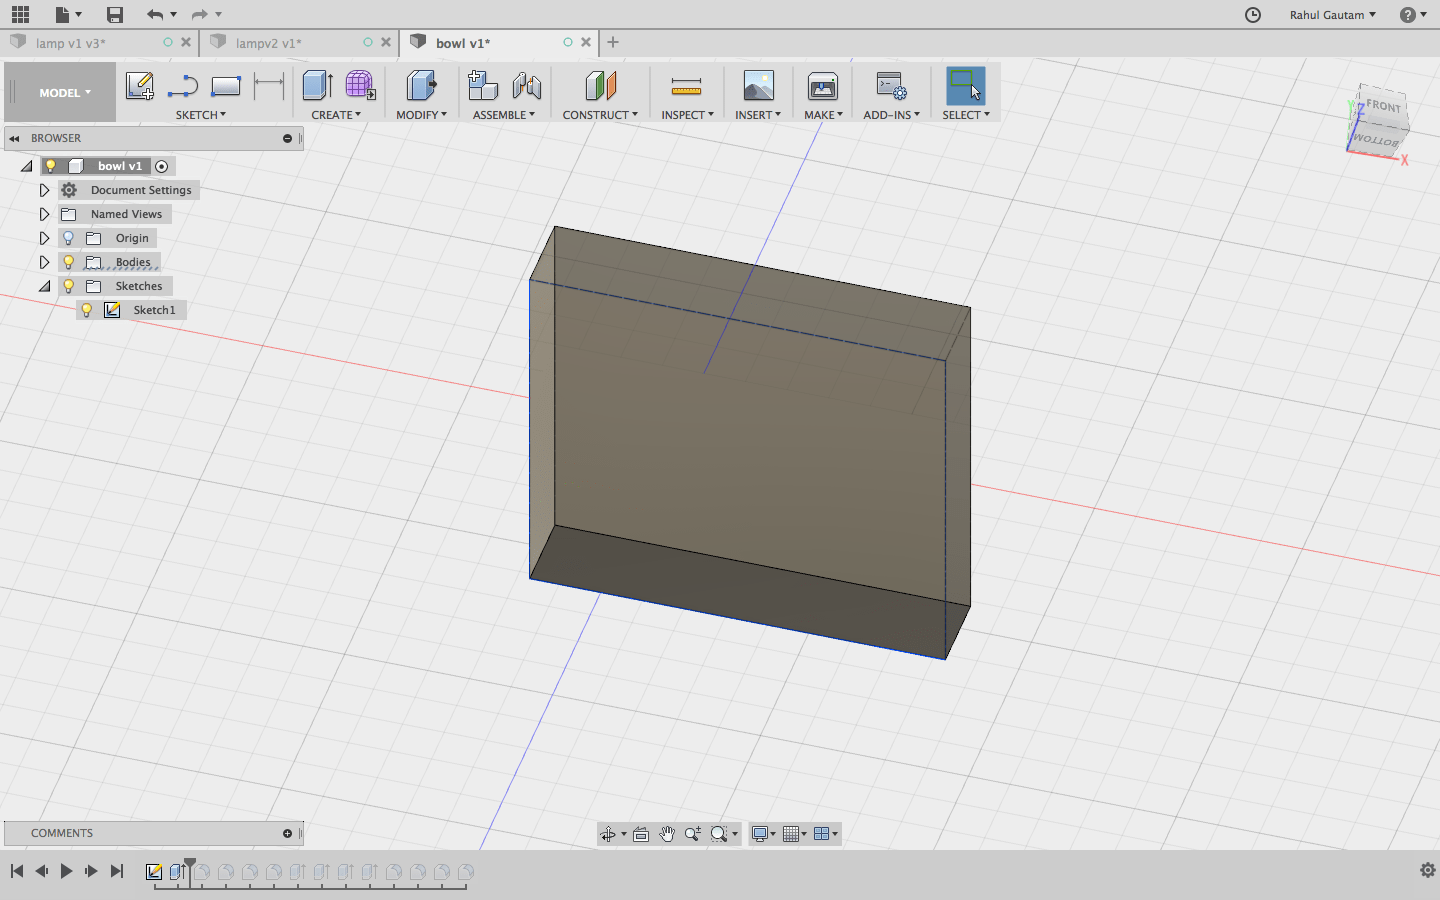Select the Zoom tool
1440x900 pixels.
(x=693, y=834)
